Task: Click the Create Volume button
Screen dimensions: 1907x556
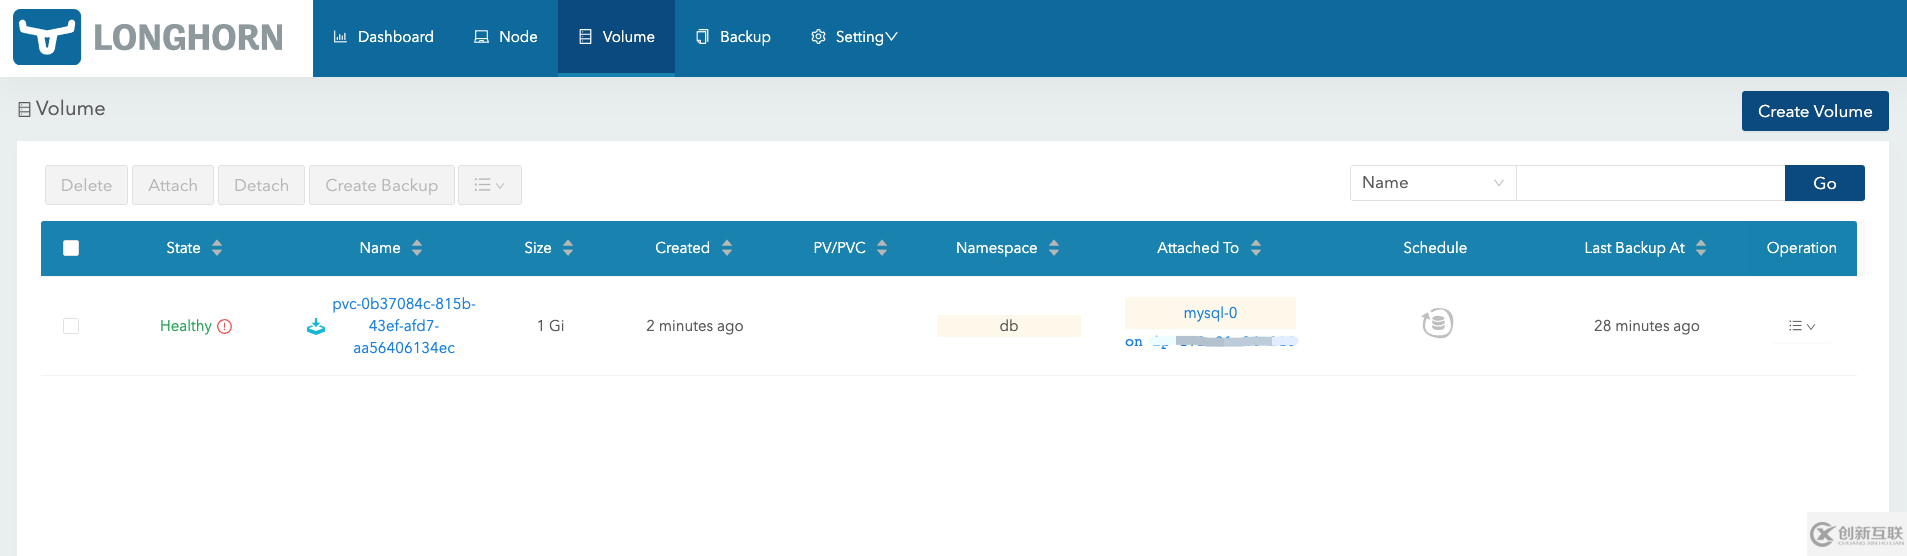Action: click(1814, 111)
